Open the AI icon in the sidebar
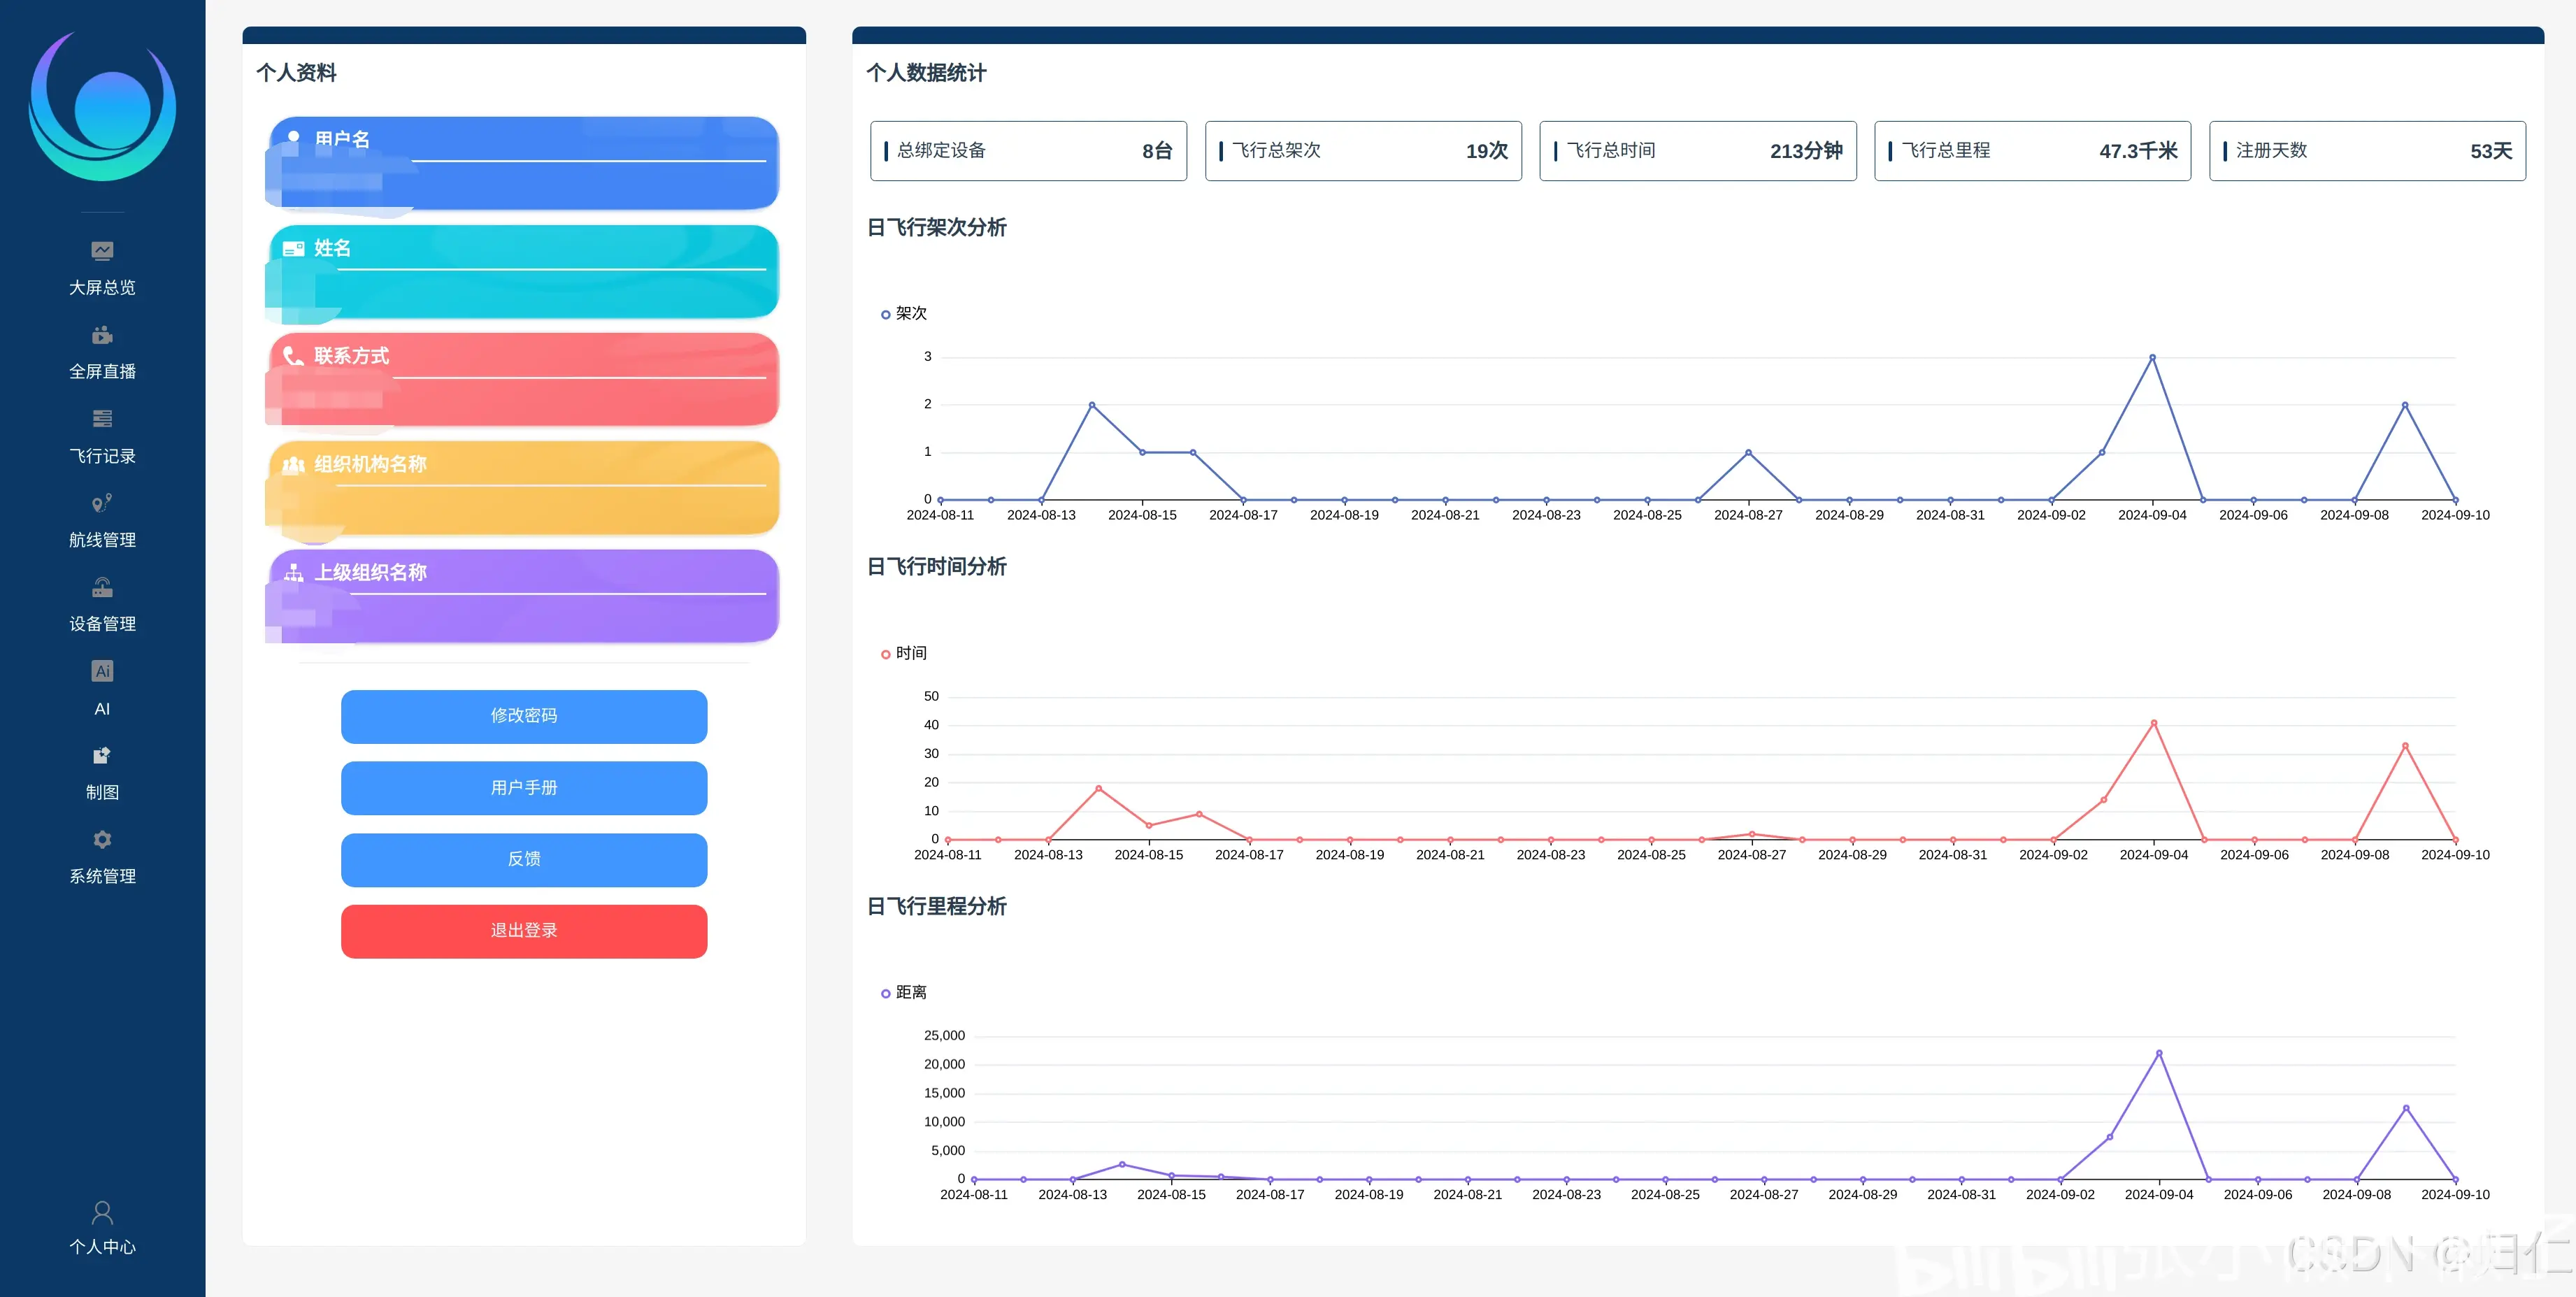 pyautogui.click(x=102, y=671)
